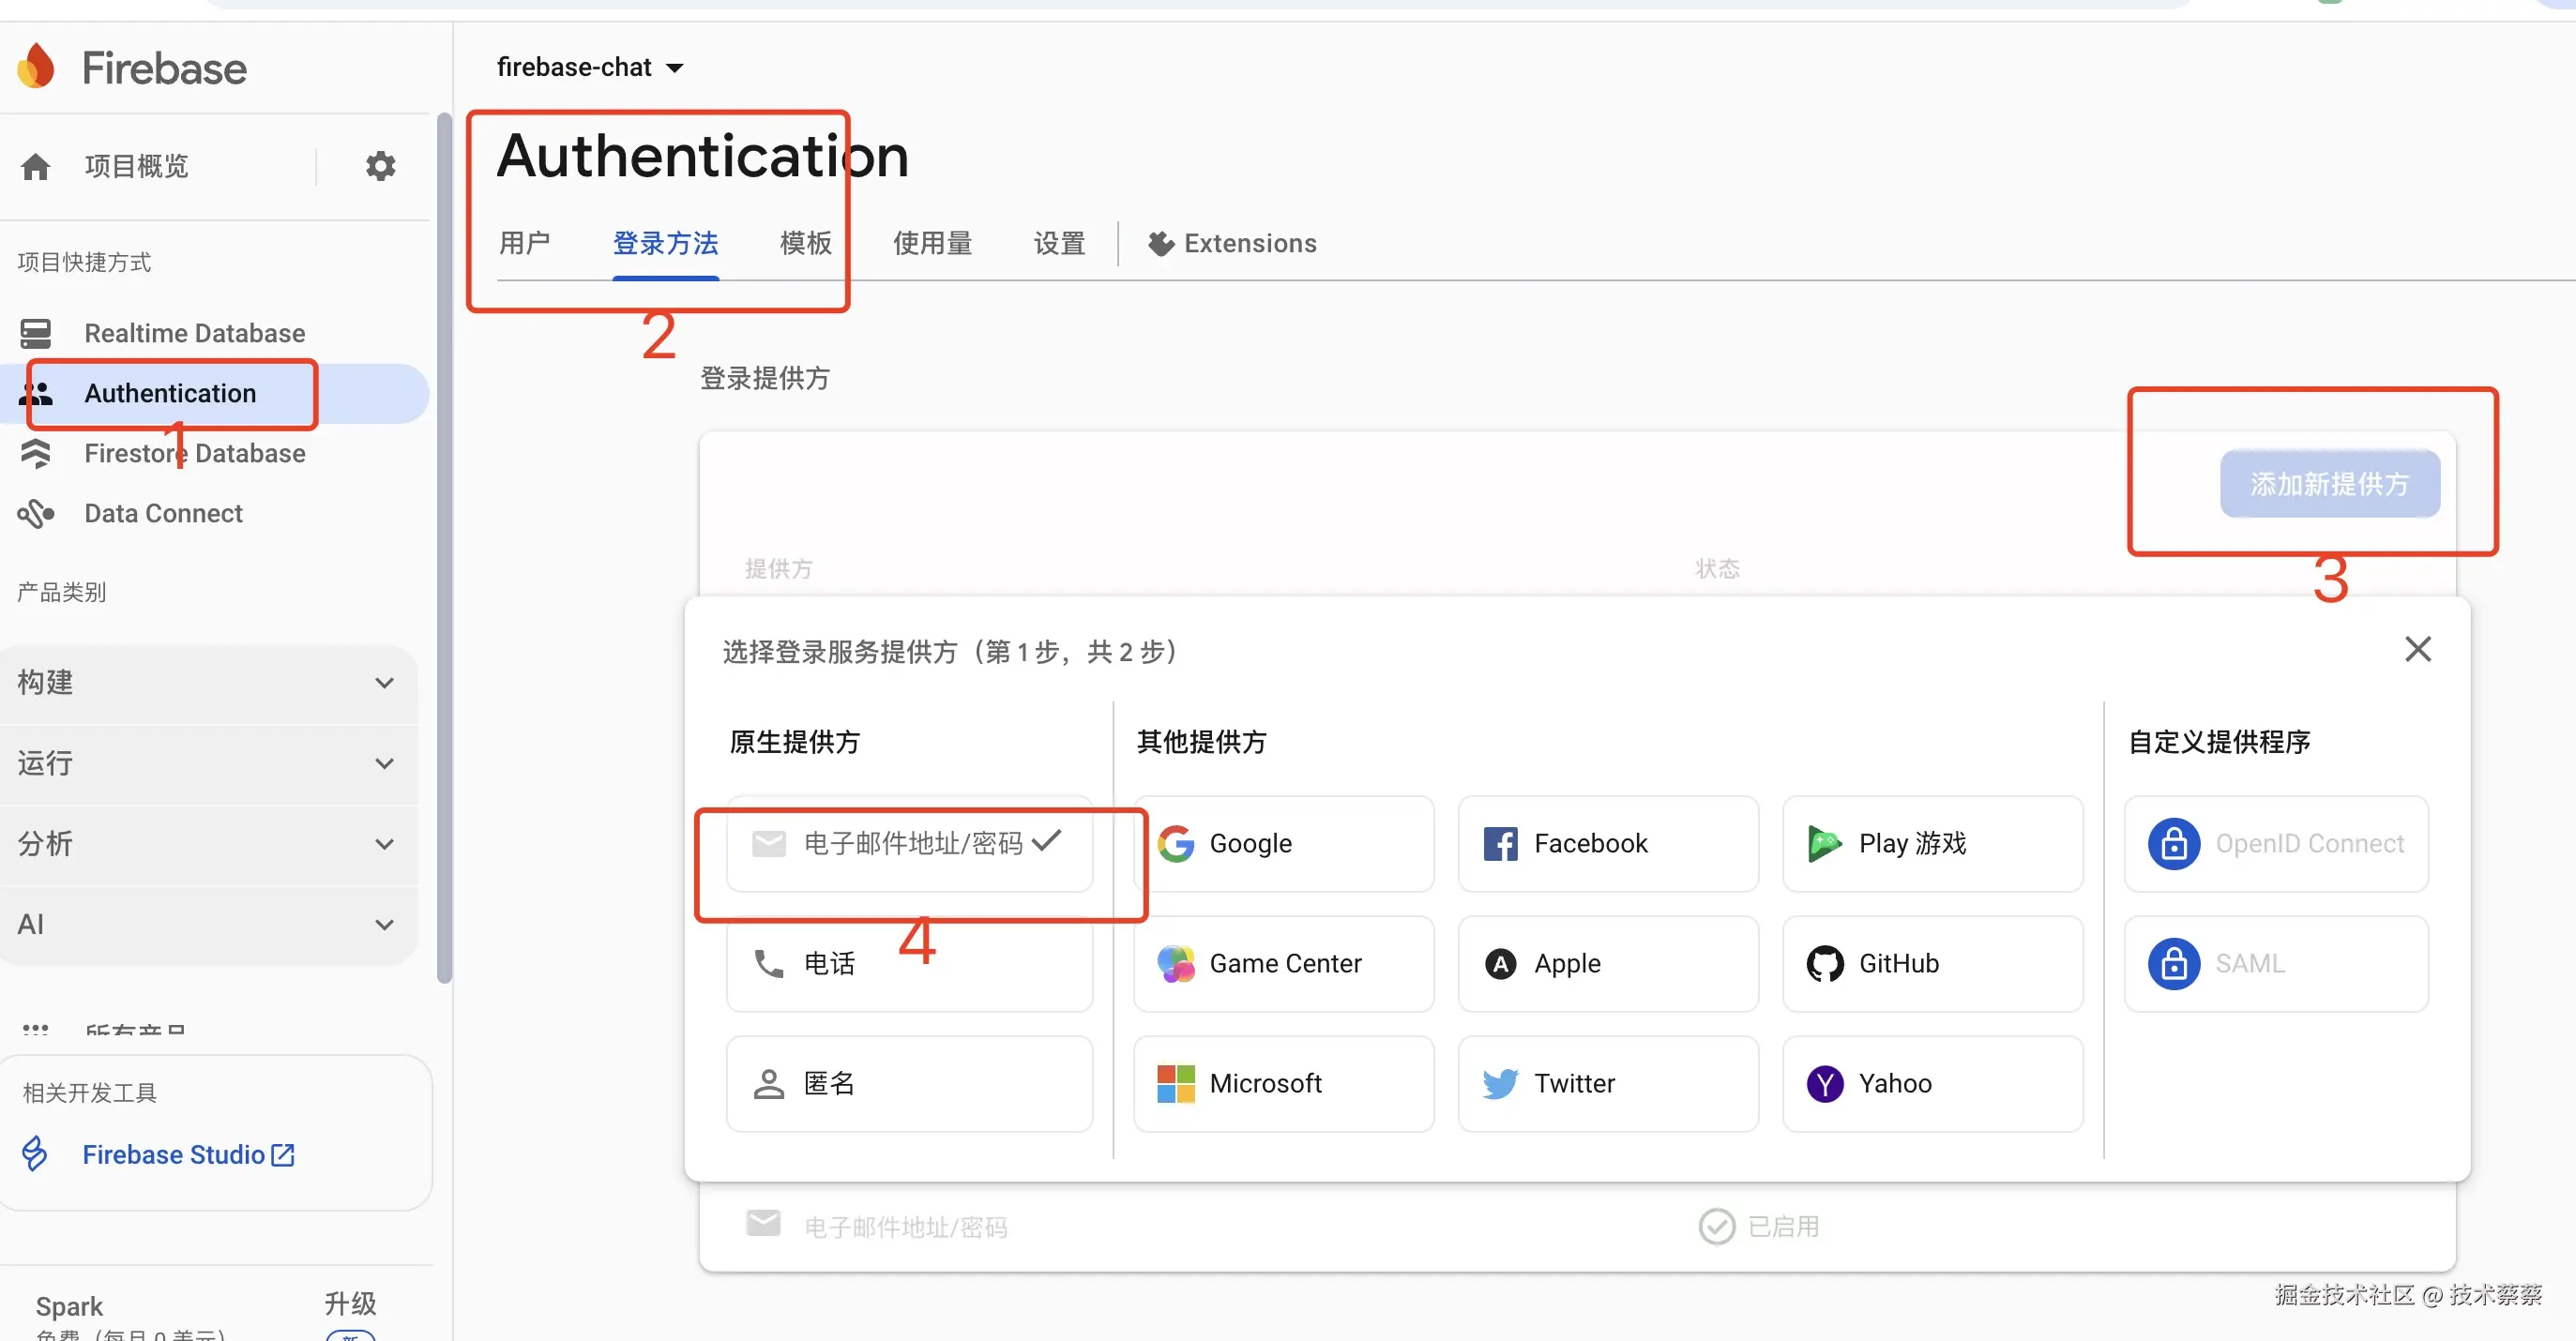Choose Microsoft as sign-in provider
The image size is (2576, 1341).
point(1283,1083)
